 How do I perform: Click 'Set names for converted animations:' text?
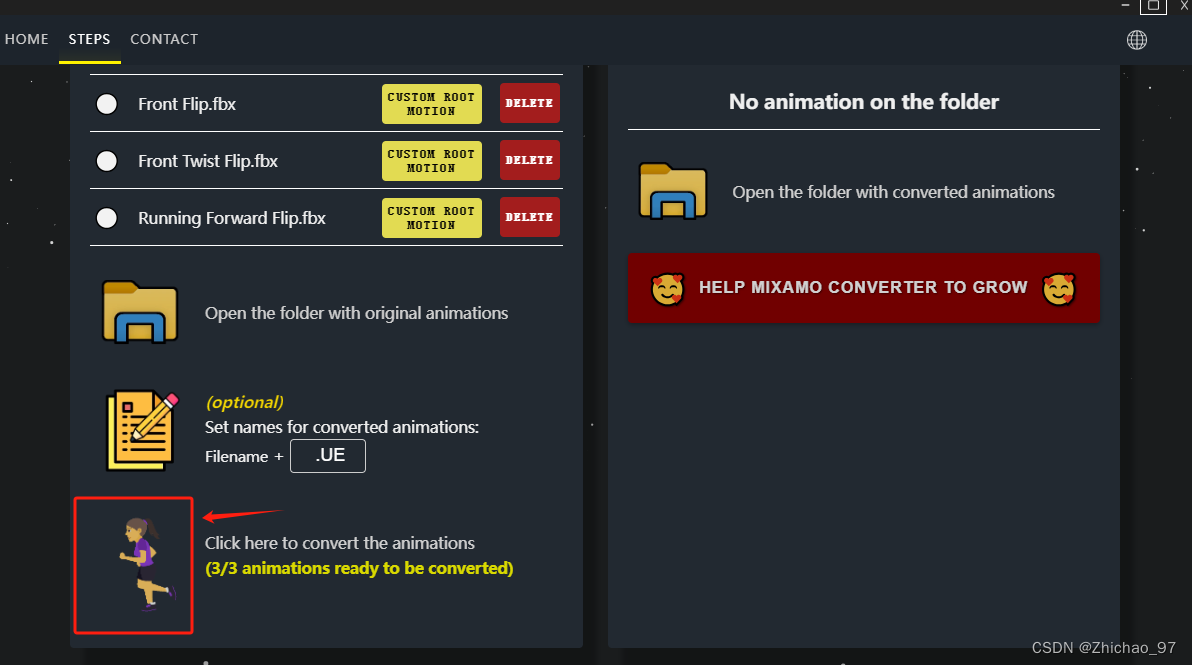click(341, 427)
